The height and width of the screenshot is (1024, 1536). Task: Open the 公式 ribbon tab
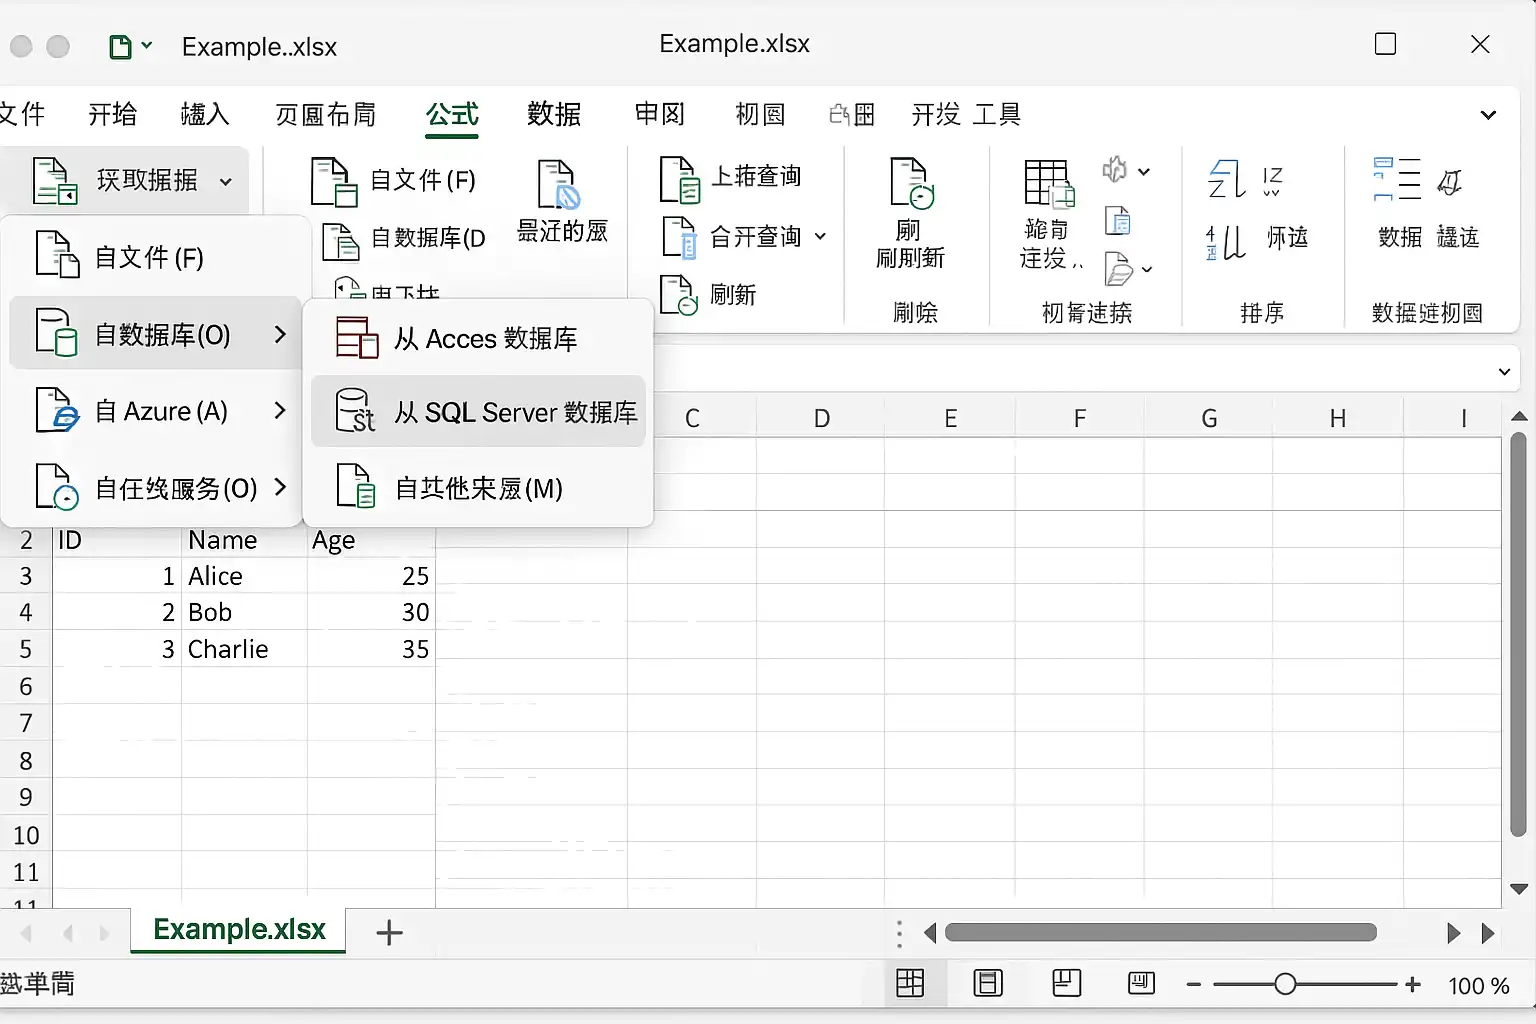coord(453,115)
